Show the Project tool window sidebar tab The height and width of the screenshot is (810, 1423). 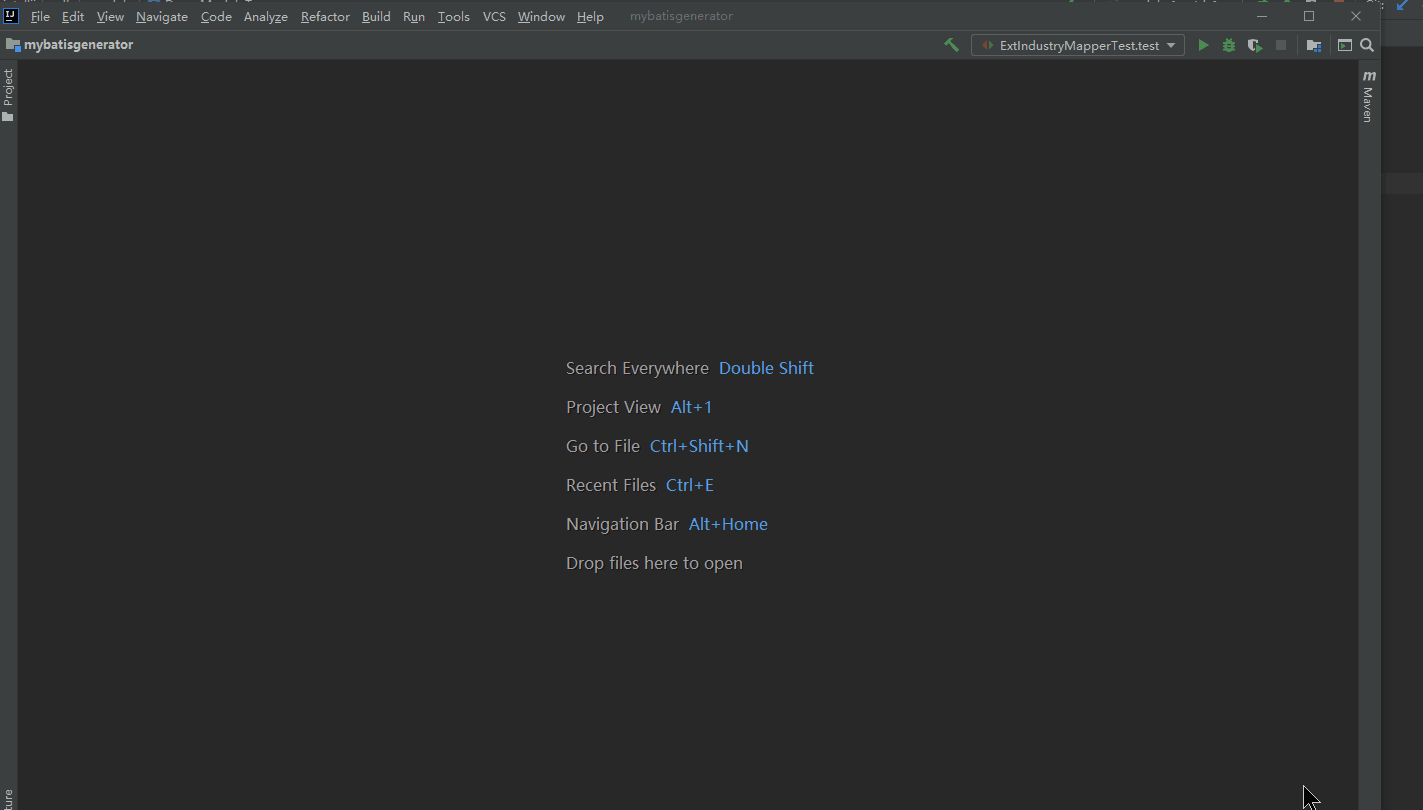[x=8, y=92]
